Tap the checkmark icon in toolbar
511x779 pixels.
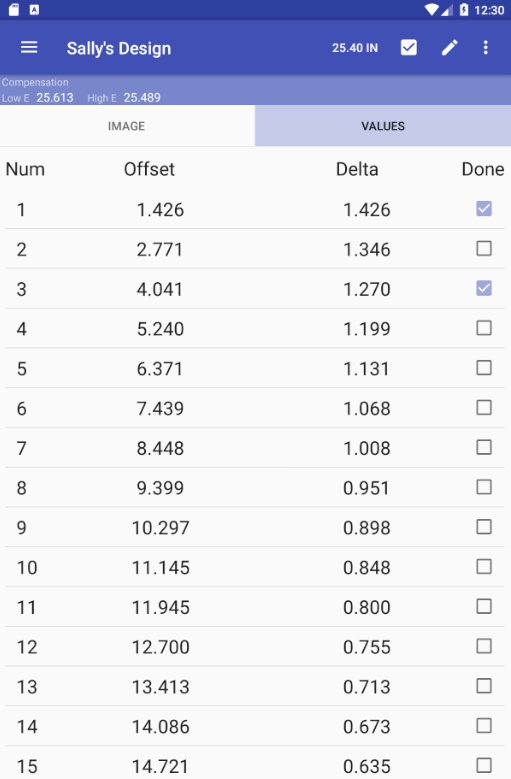[x=409, y=48]
